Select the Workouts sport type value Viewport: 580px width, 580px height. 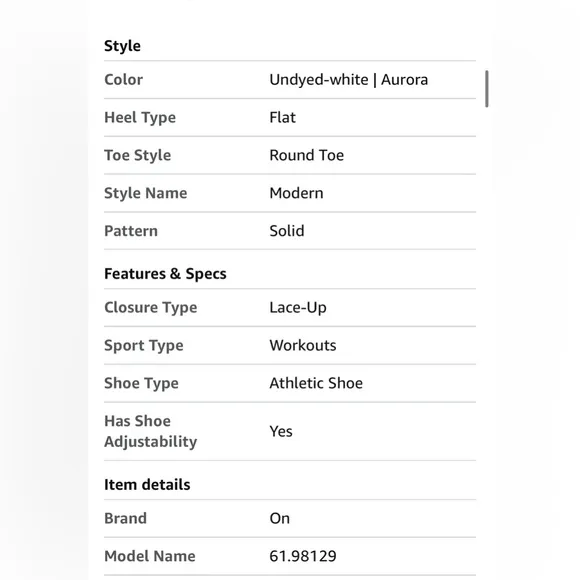[303, 345]
